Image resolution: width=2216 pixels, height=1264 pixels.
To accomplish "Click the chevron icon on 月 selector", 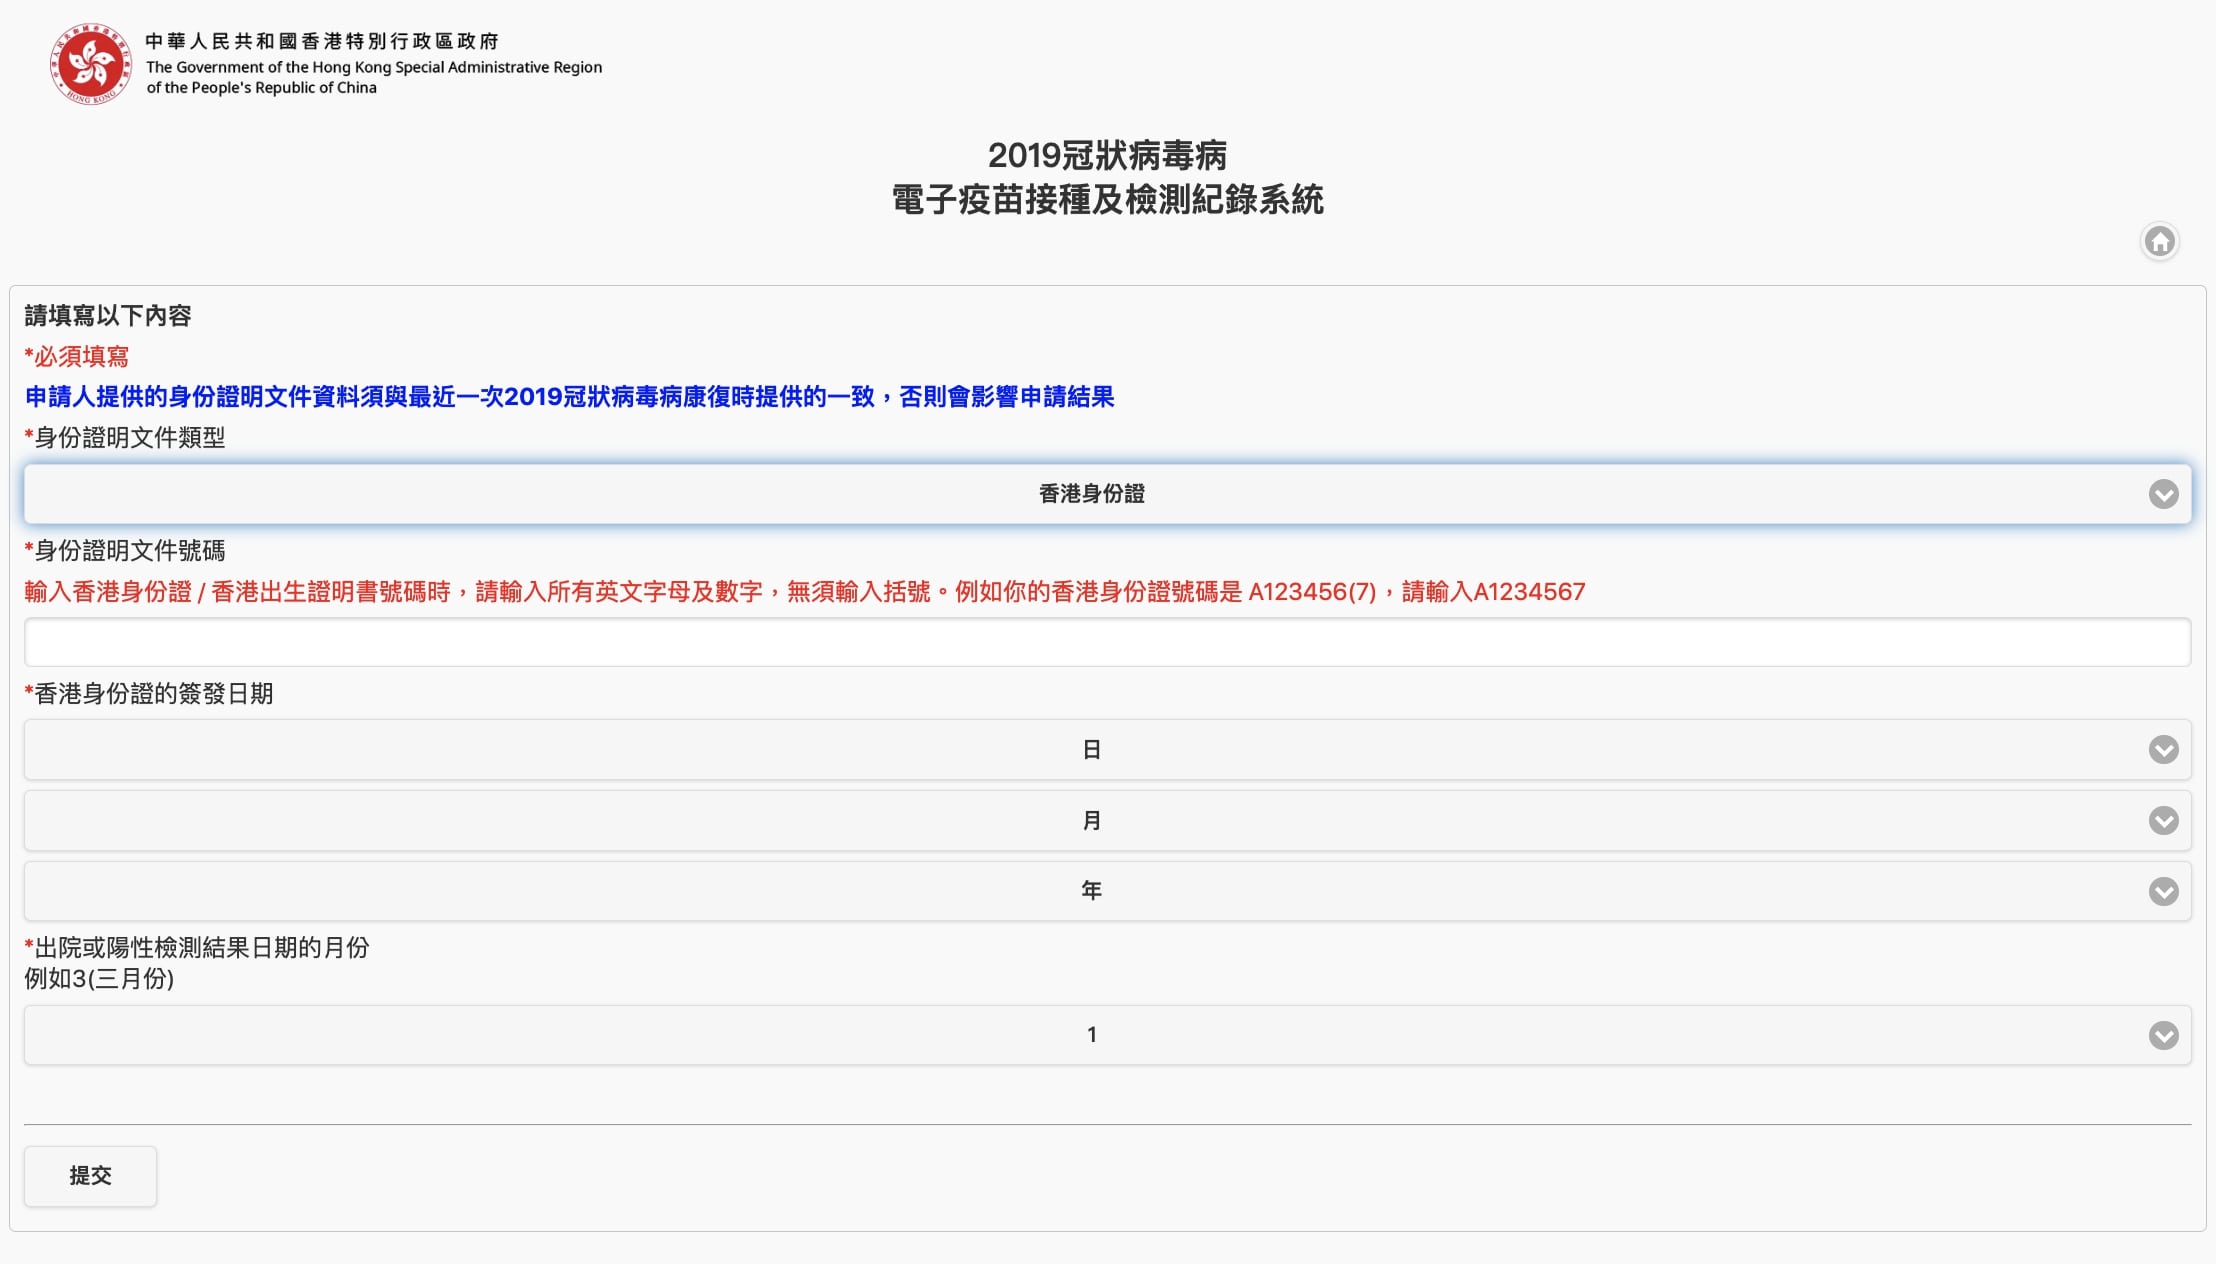I will 2163,821.
